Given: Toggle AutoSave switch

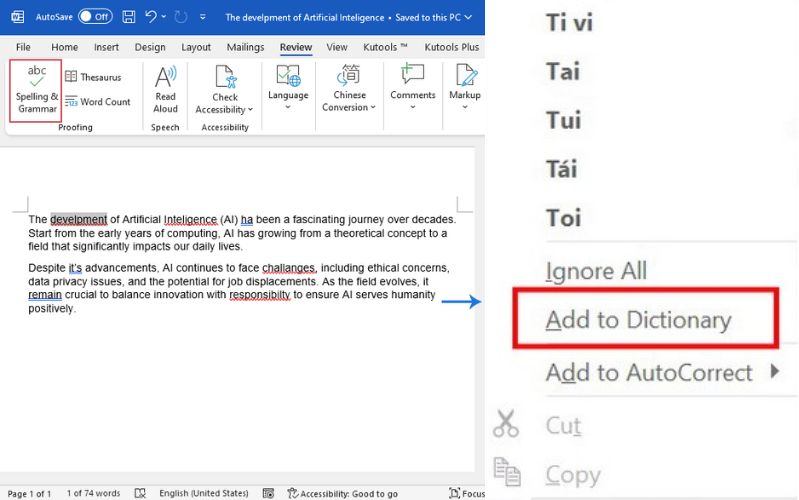Looking at the screenshot, I should tap(95, 17).
